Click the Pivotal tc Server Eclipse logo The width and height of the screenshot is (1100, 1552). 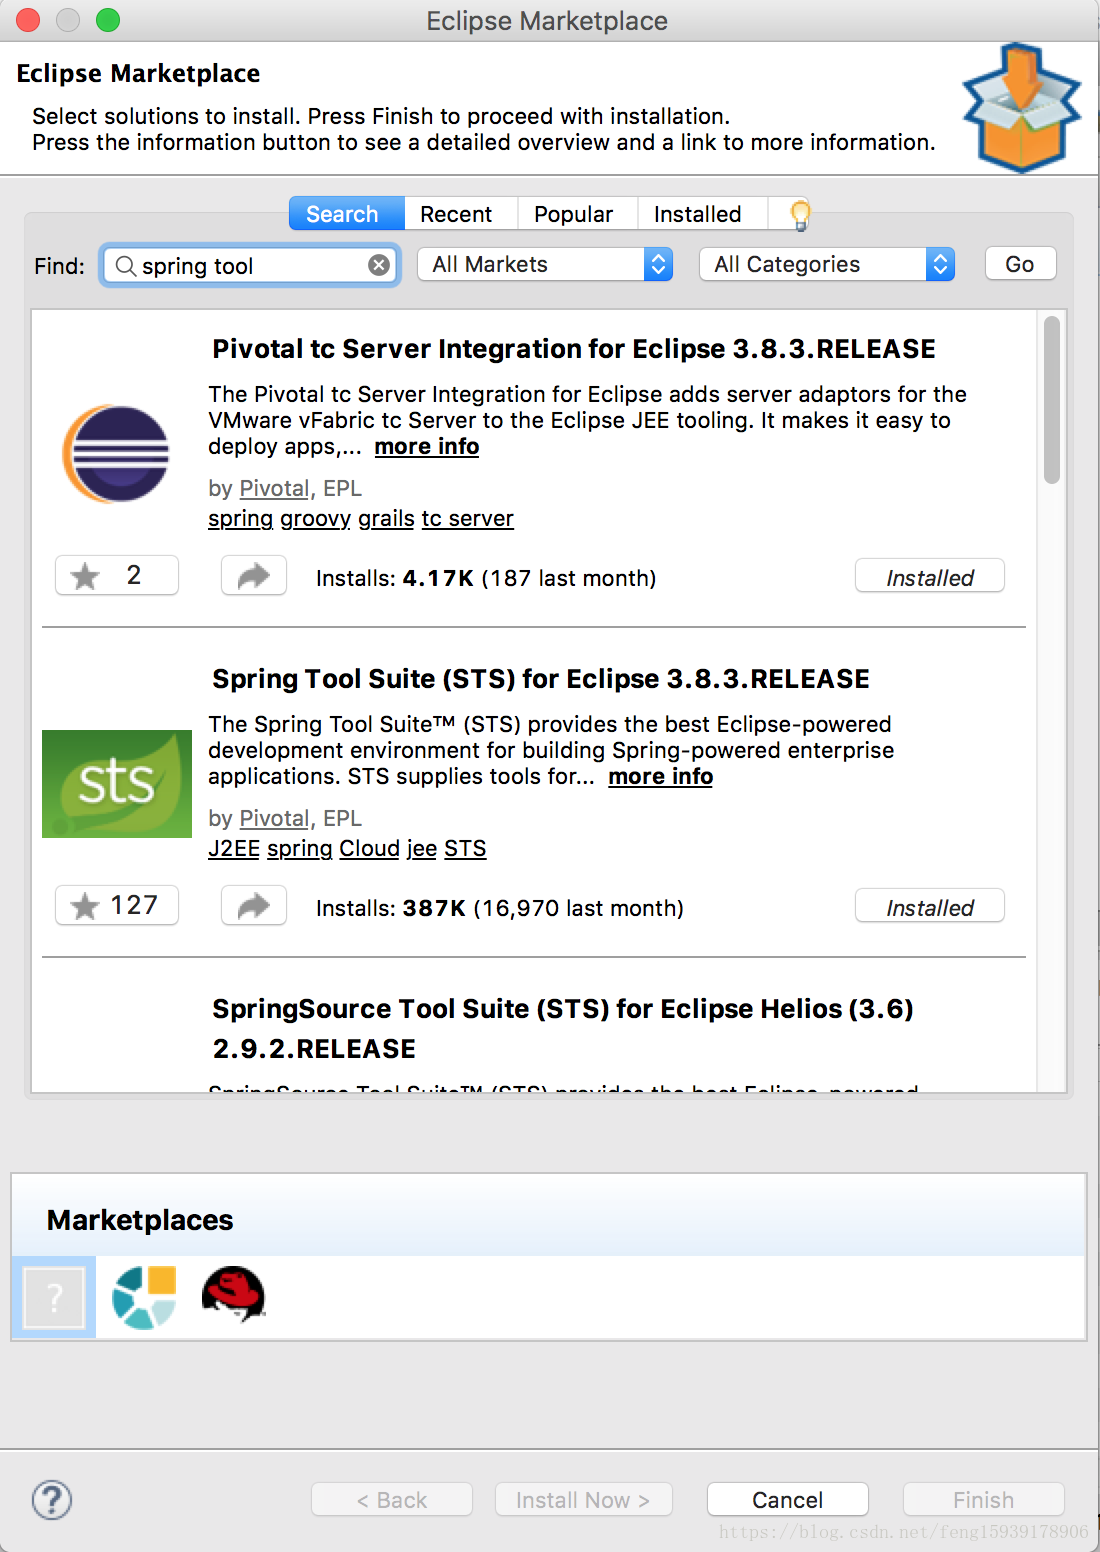pos(117,453)
